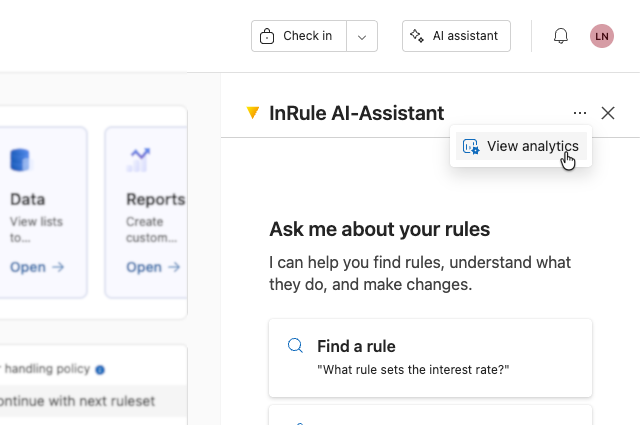This screenshot has height=425, width=640.
Task: Expand the Check in dropdown arrow
Action: coord(362,36)
